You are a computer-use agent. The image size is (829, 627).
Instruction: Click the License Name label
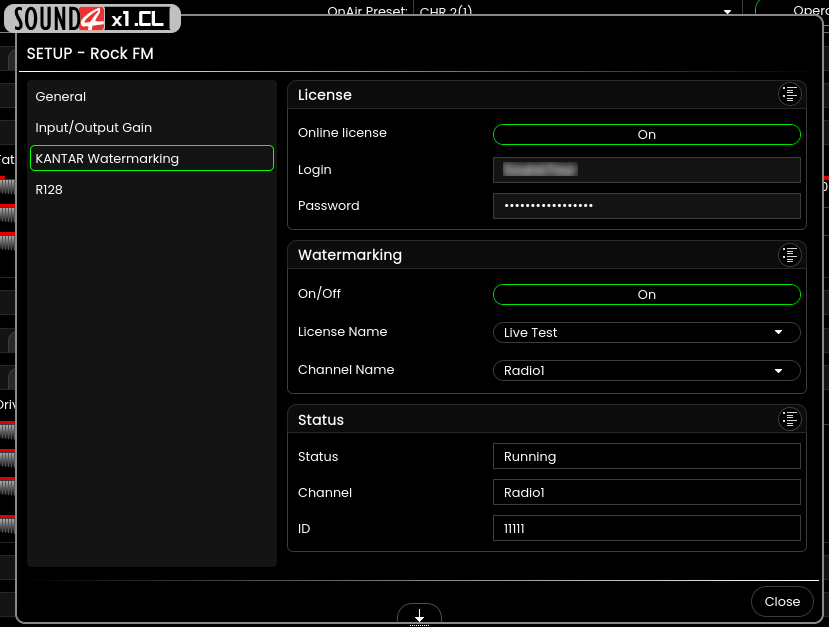343,331
